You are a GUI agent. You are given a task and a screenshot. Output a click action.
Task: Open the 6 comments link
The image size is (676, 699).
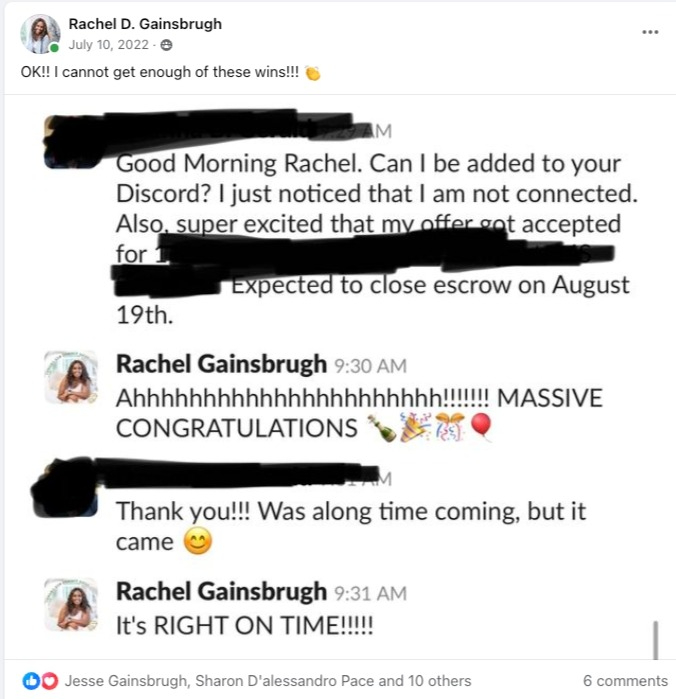[x=625, y=681]
